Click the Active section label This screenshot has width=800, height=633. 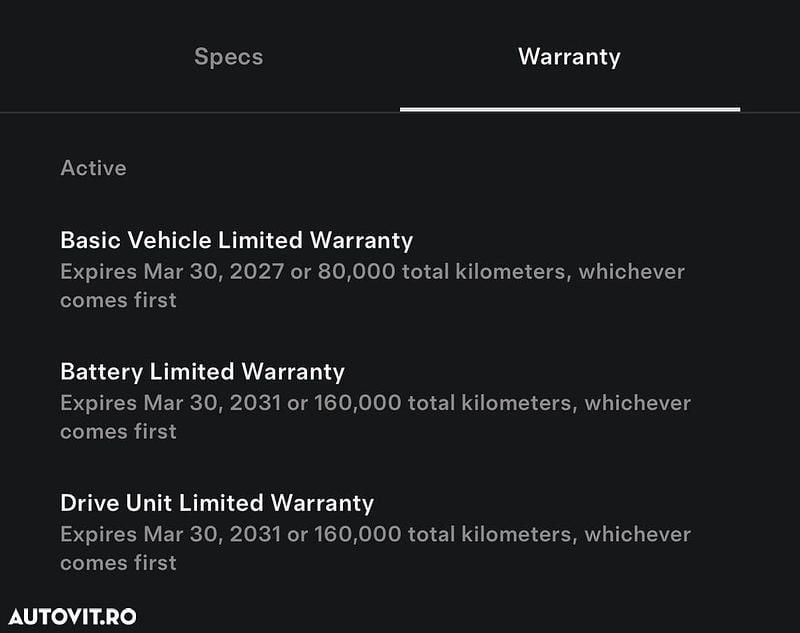click(93, 168)
